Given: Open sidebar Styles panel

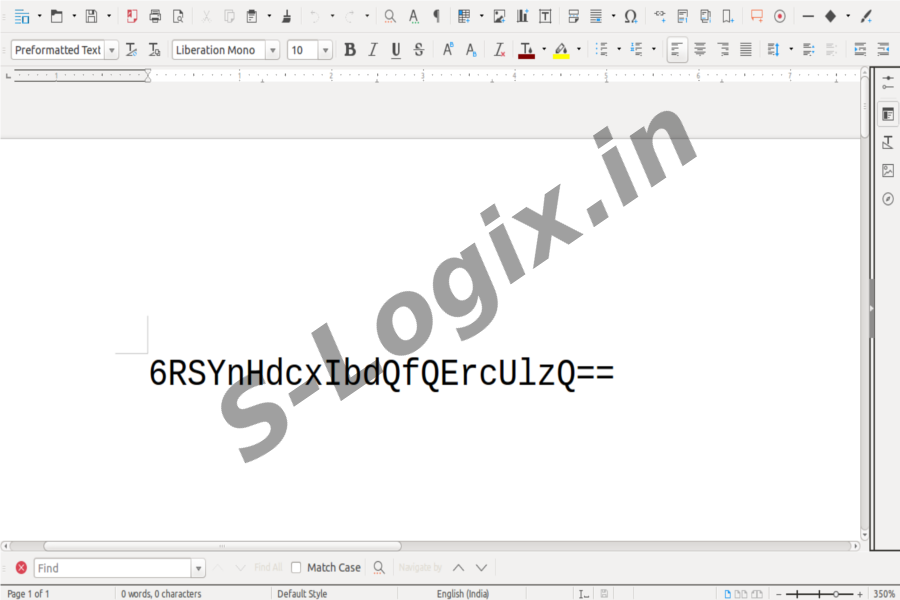Looking at the screenshot, I should [x=888, y=142].
